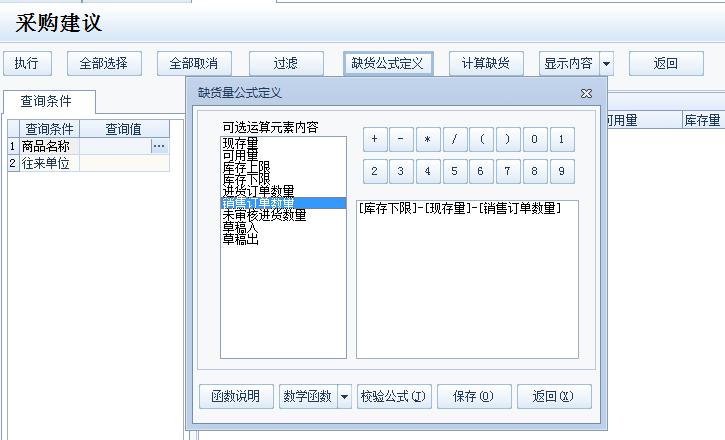Click the 函数说明 button
Viewport: 725px width, 440px height.
click(x=236, y=397)
